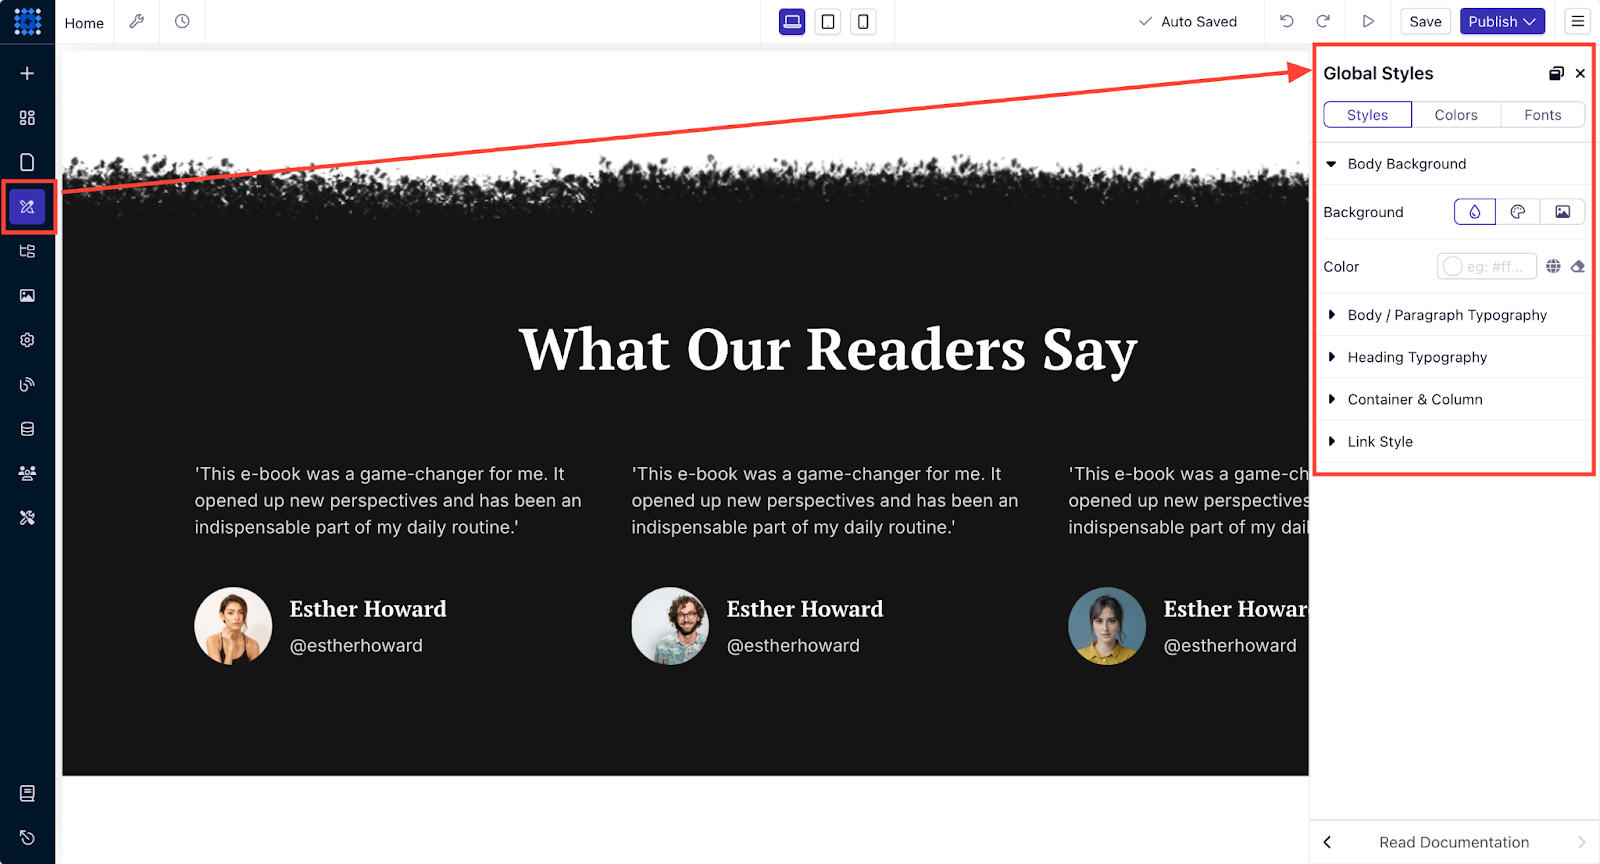The width and height of the screenshot is (1600, 864).
Task: Switch to tablet device view
Action: pos(828,21)
